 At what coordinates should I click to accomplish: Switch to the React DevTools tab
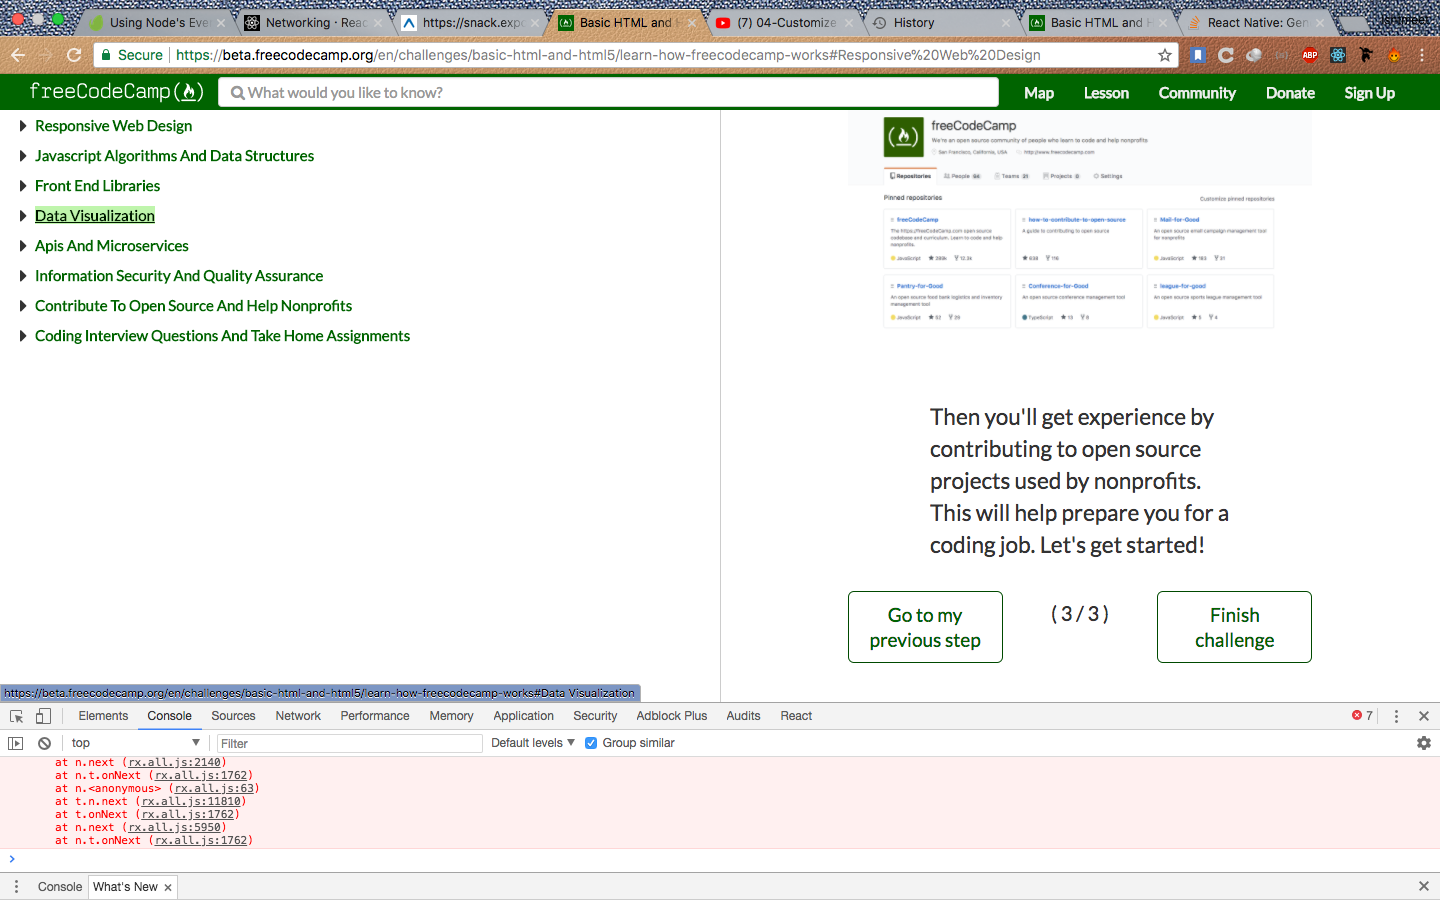pyautogui.click(x=796, y=716)
